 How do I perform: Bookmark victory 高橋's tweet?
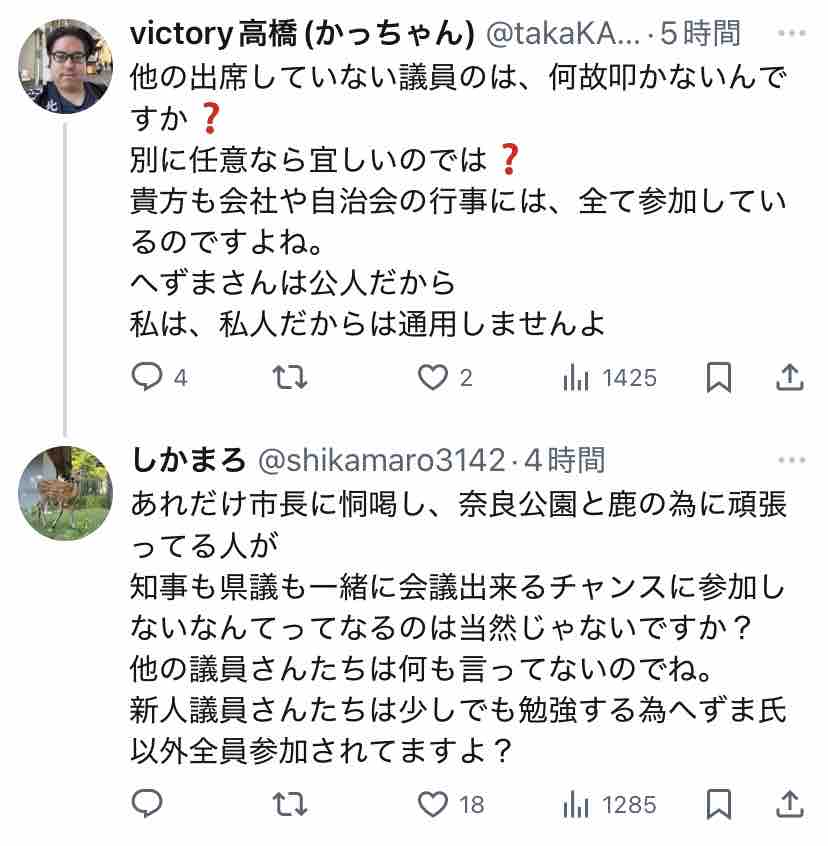719,377
